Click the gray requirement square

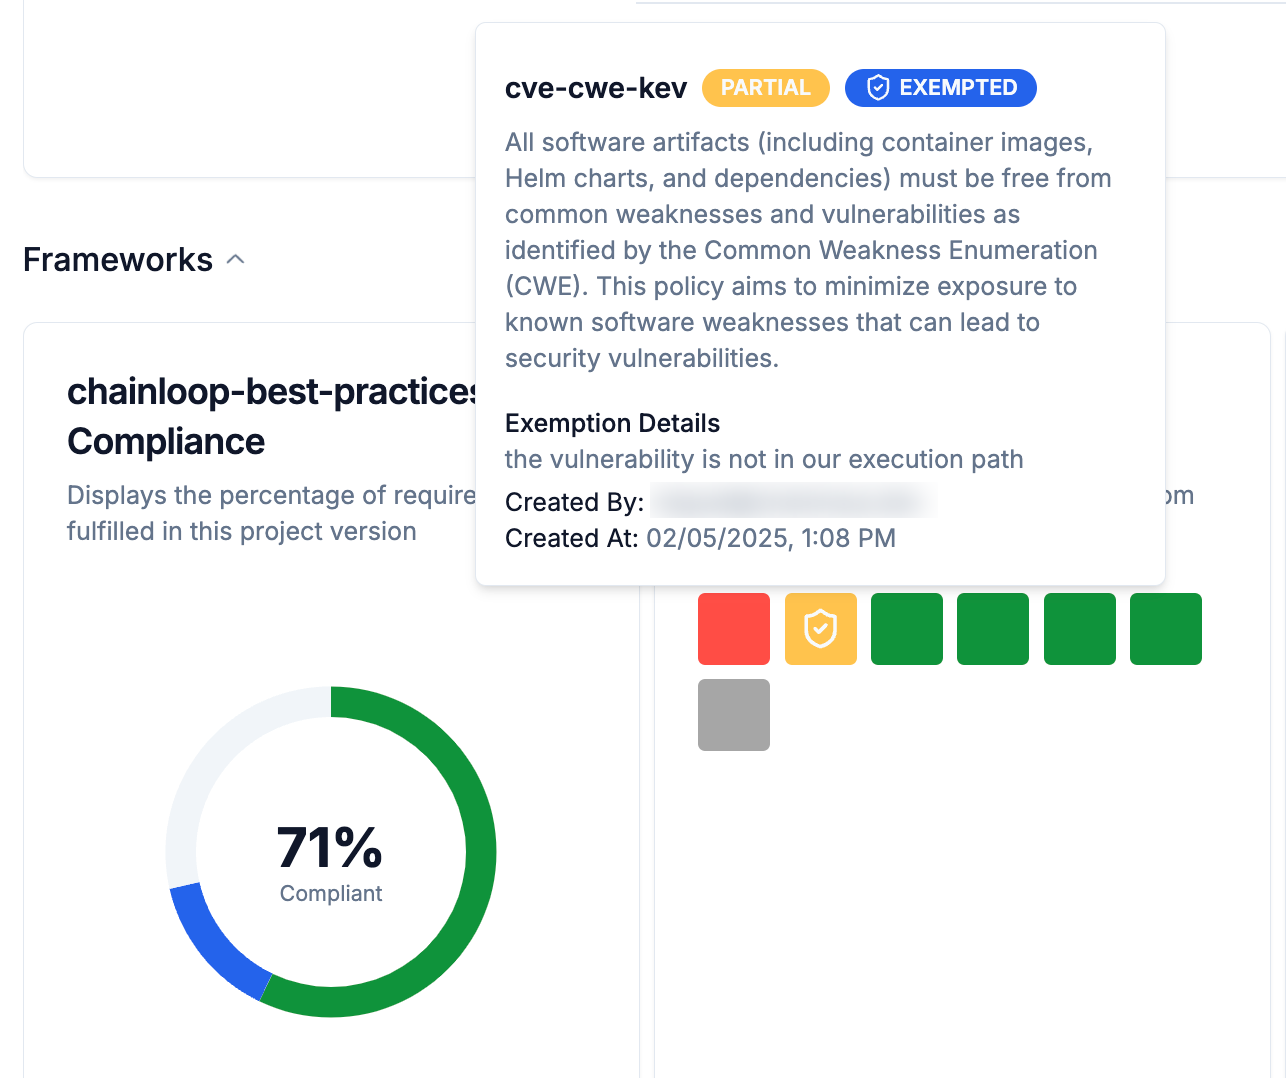(734, 715)
